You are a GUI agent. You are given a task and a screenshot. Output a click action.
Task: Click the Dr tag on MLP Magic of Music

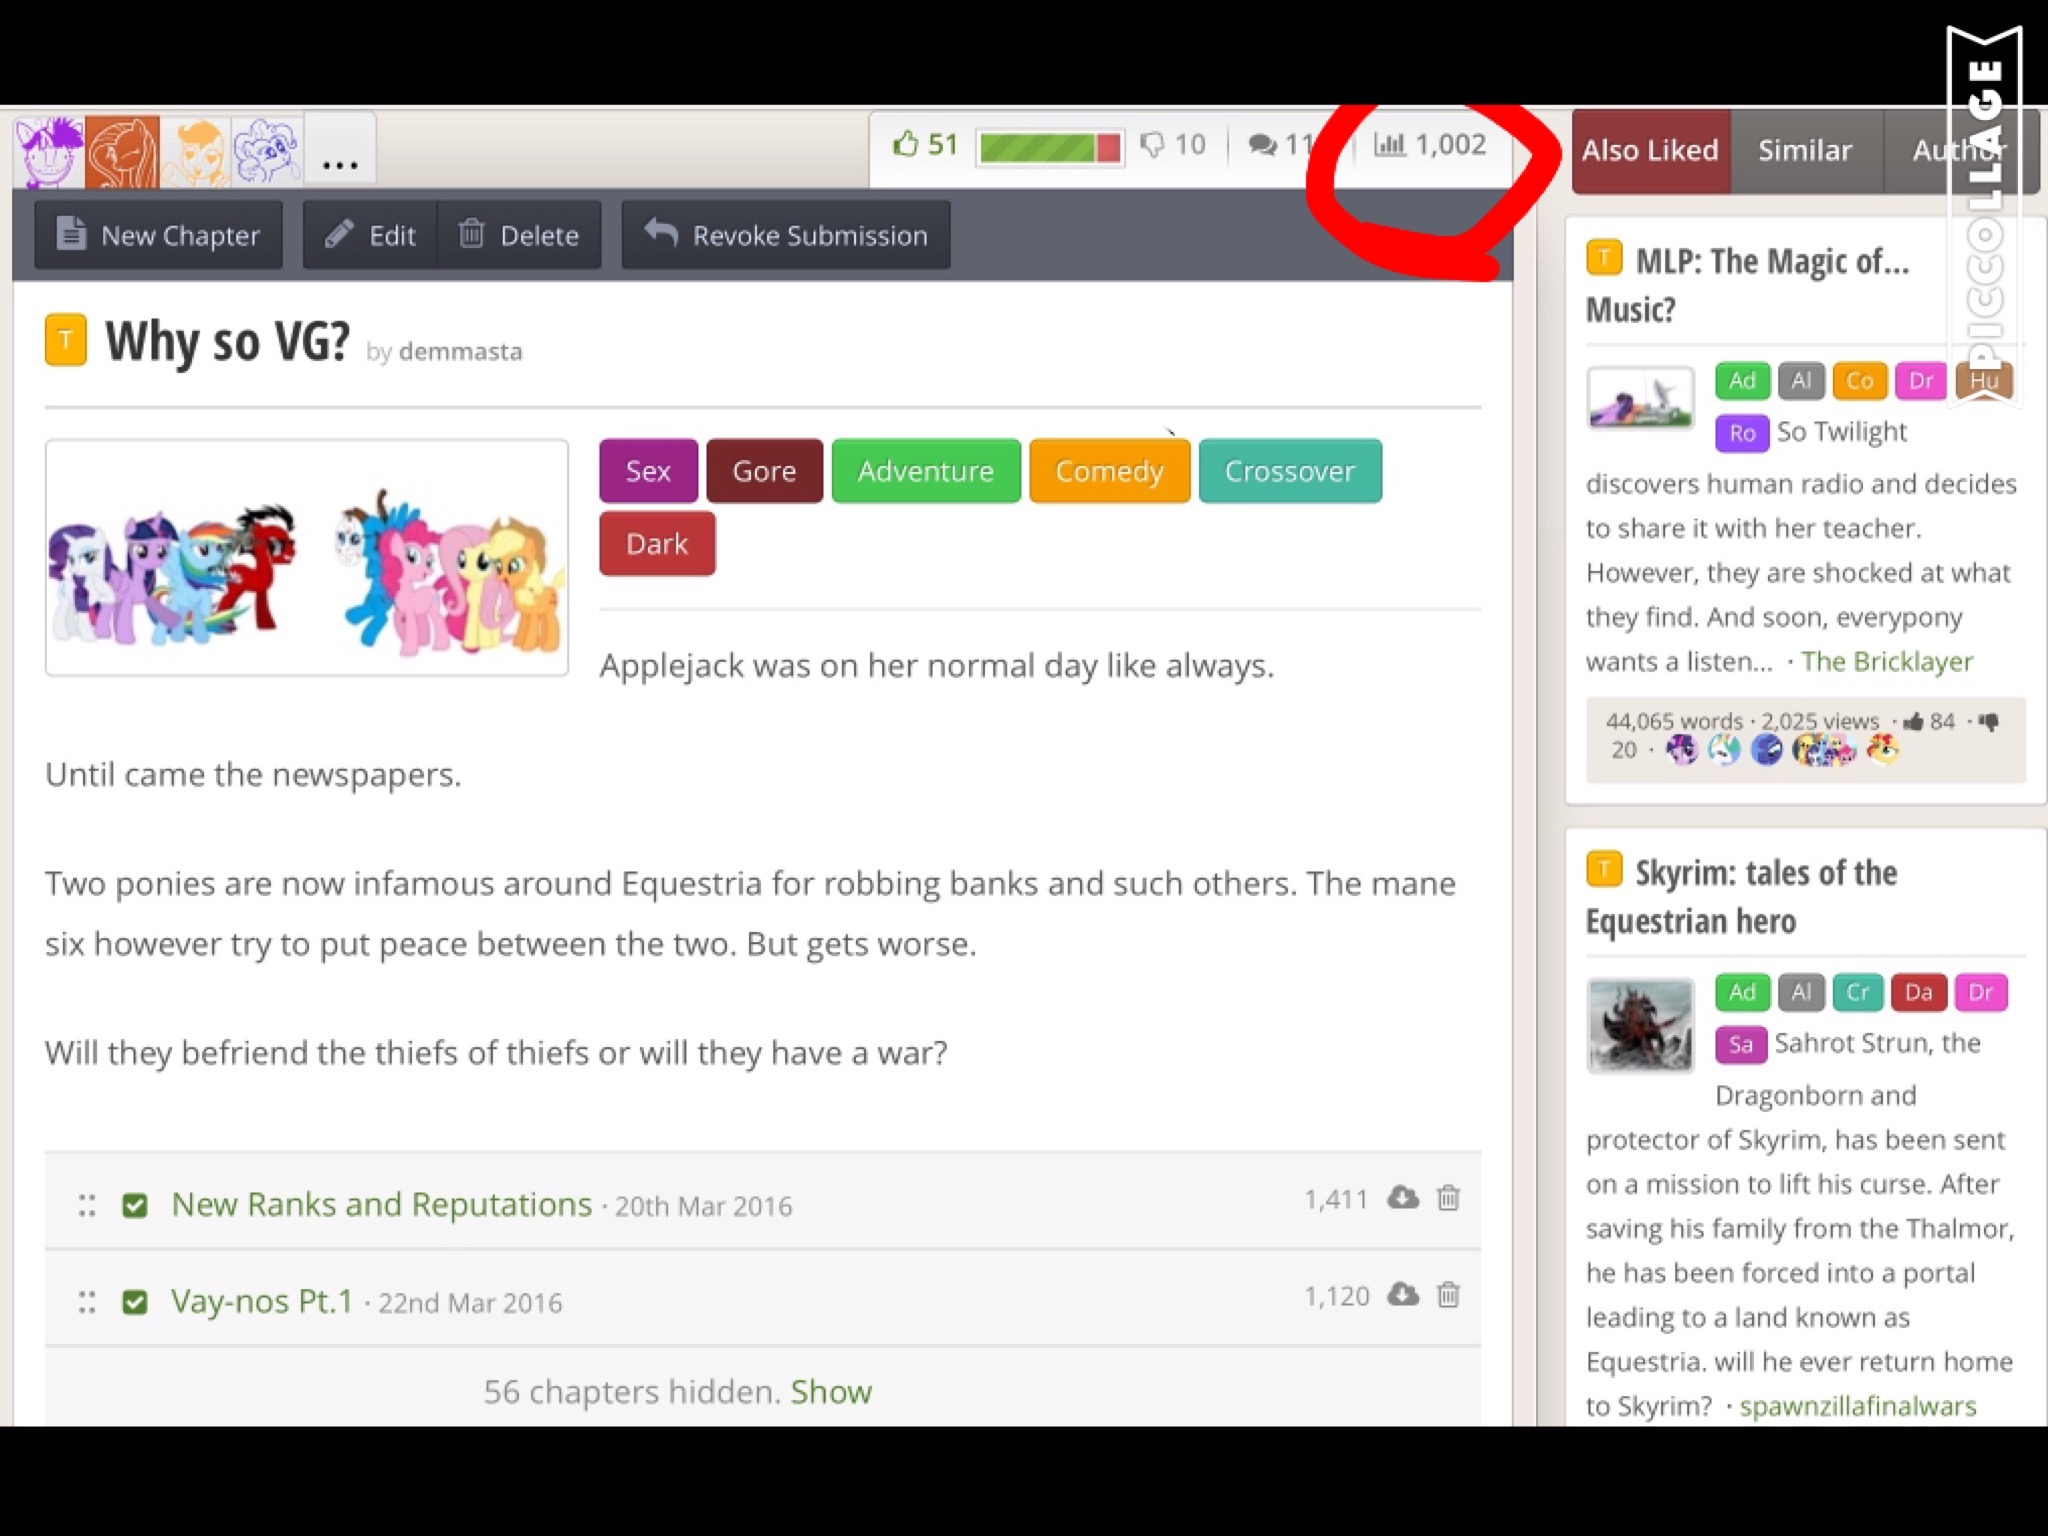tap(1921, 381)
